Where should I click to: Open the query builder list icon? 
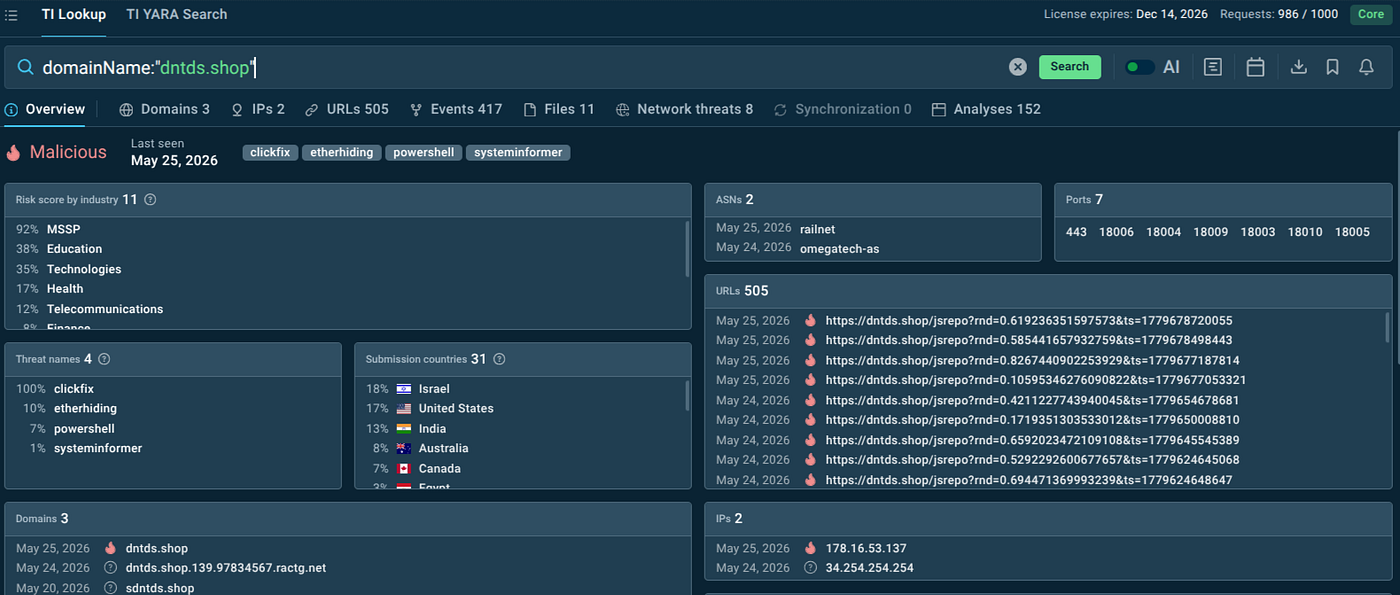[1213, 67]
